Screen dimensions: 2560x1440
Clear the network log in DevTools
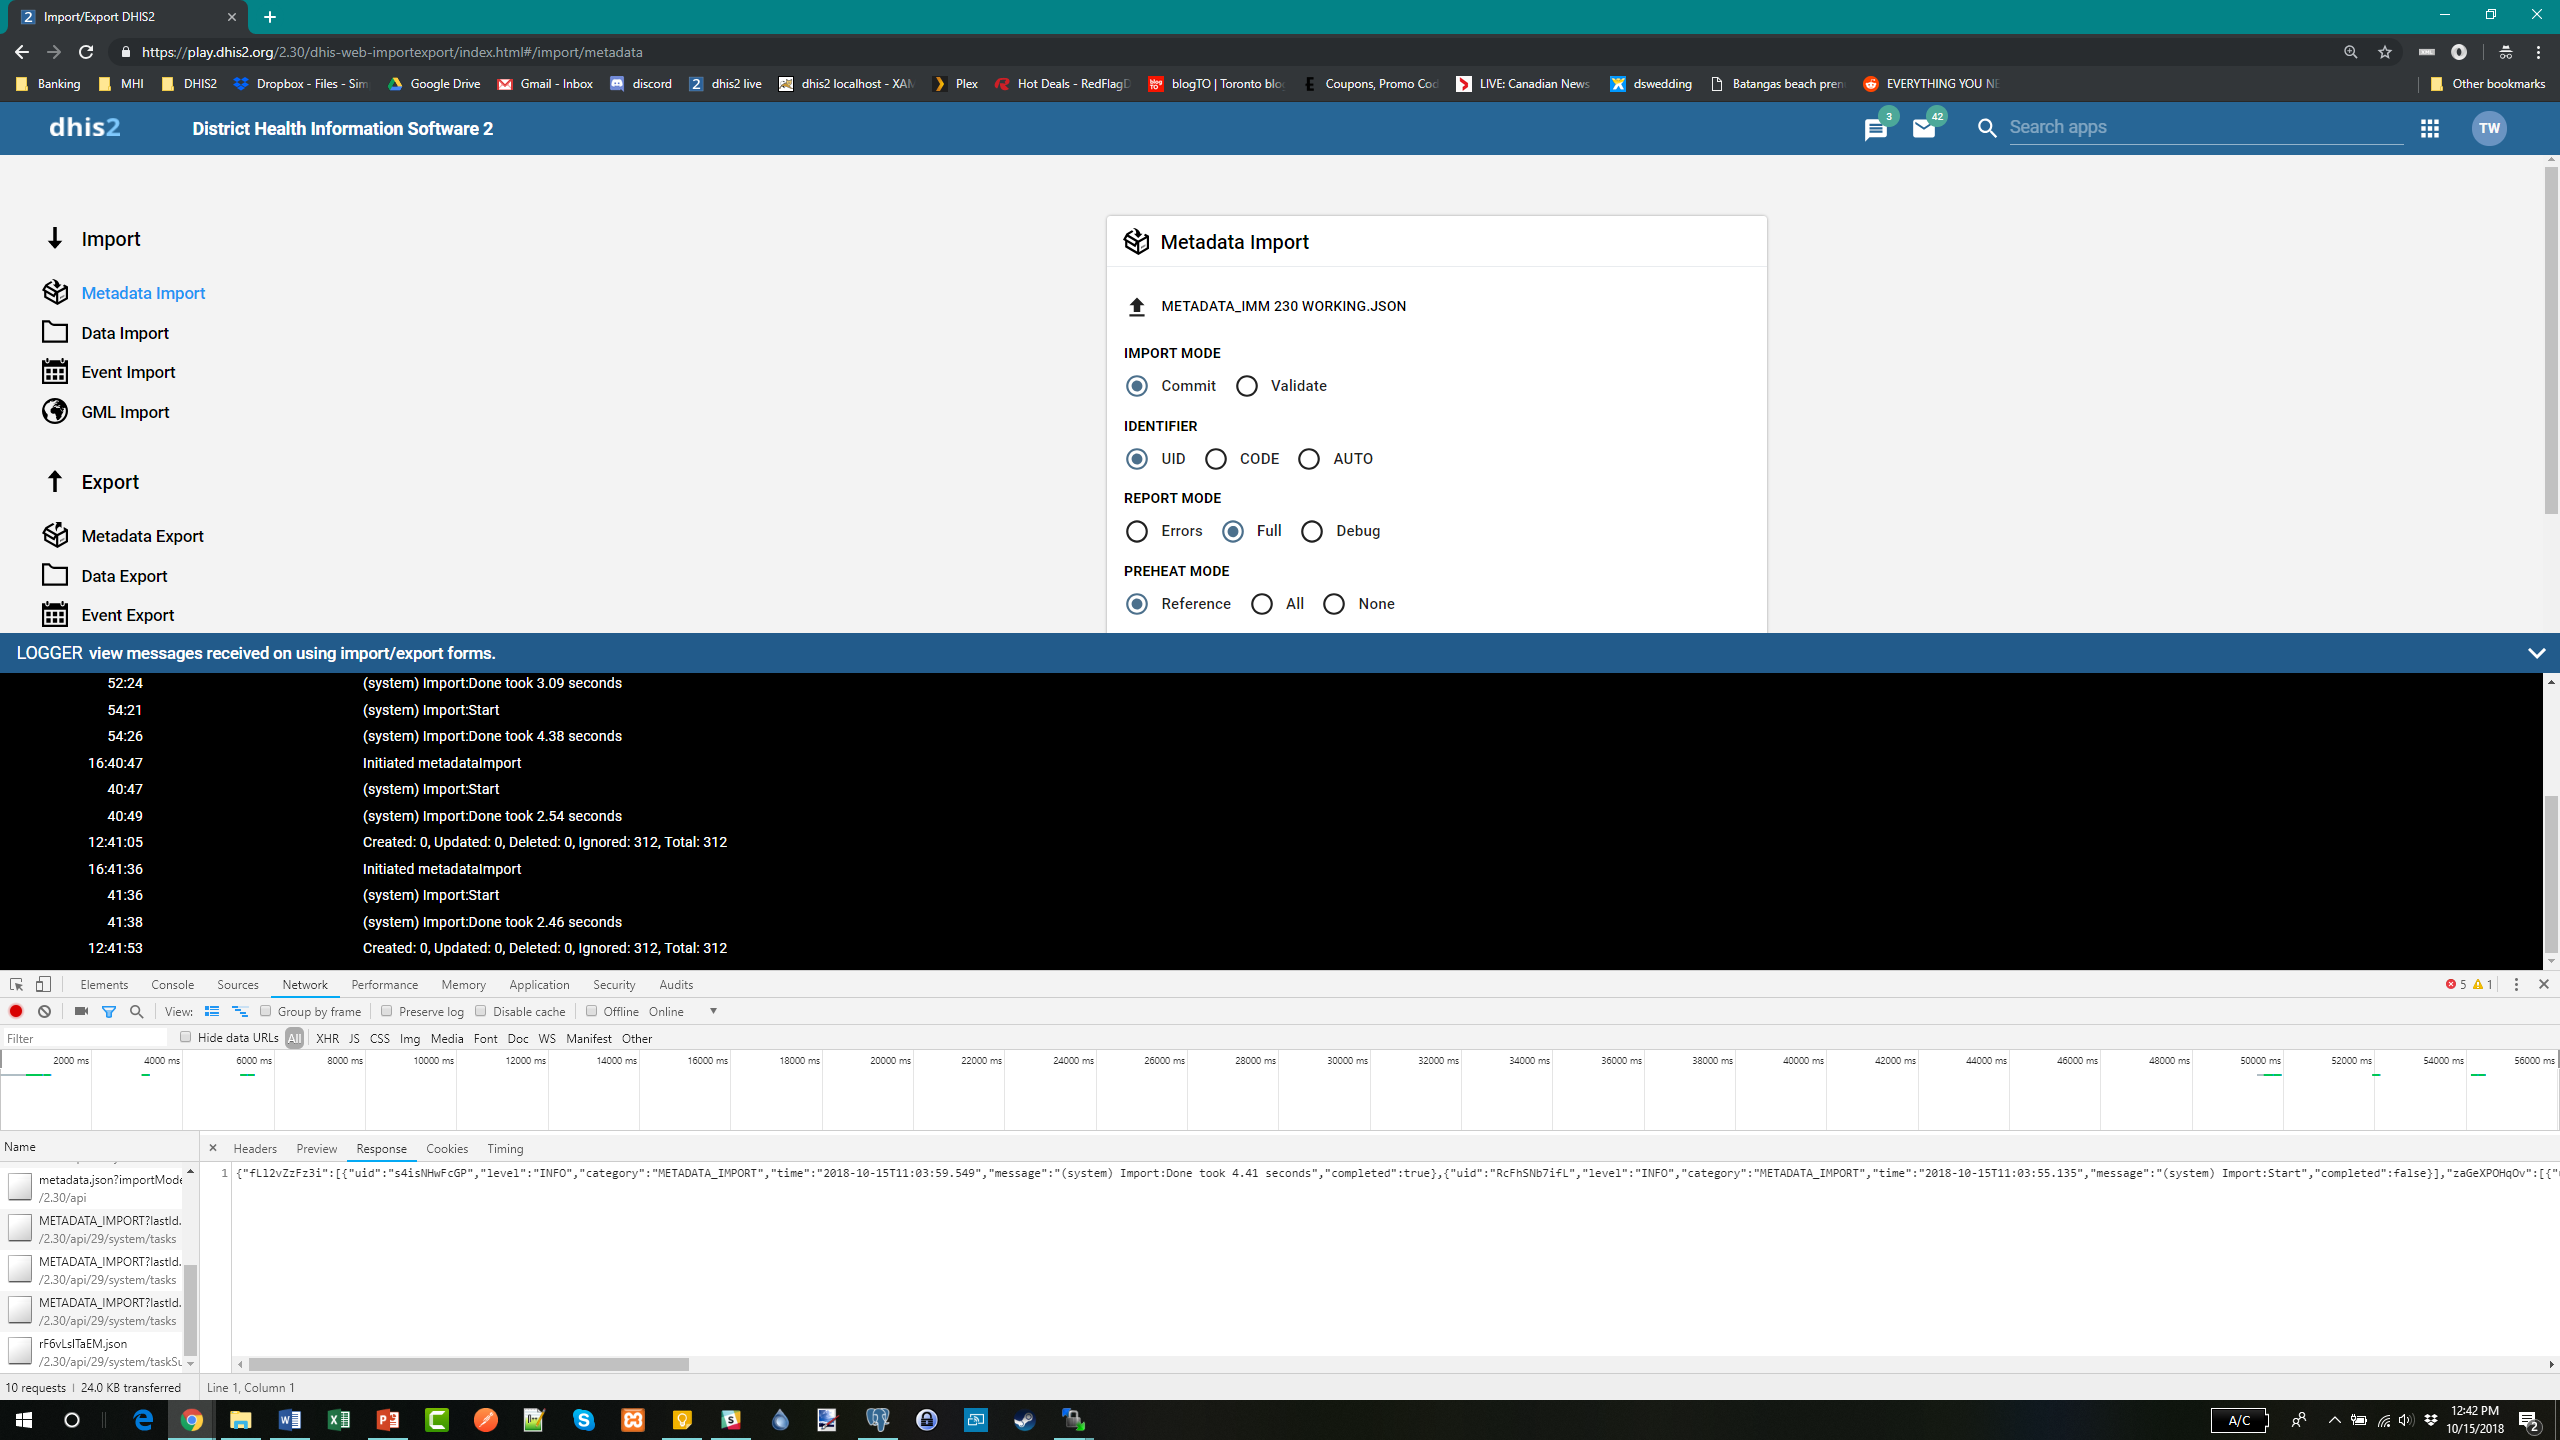(x=44, y=1011)
